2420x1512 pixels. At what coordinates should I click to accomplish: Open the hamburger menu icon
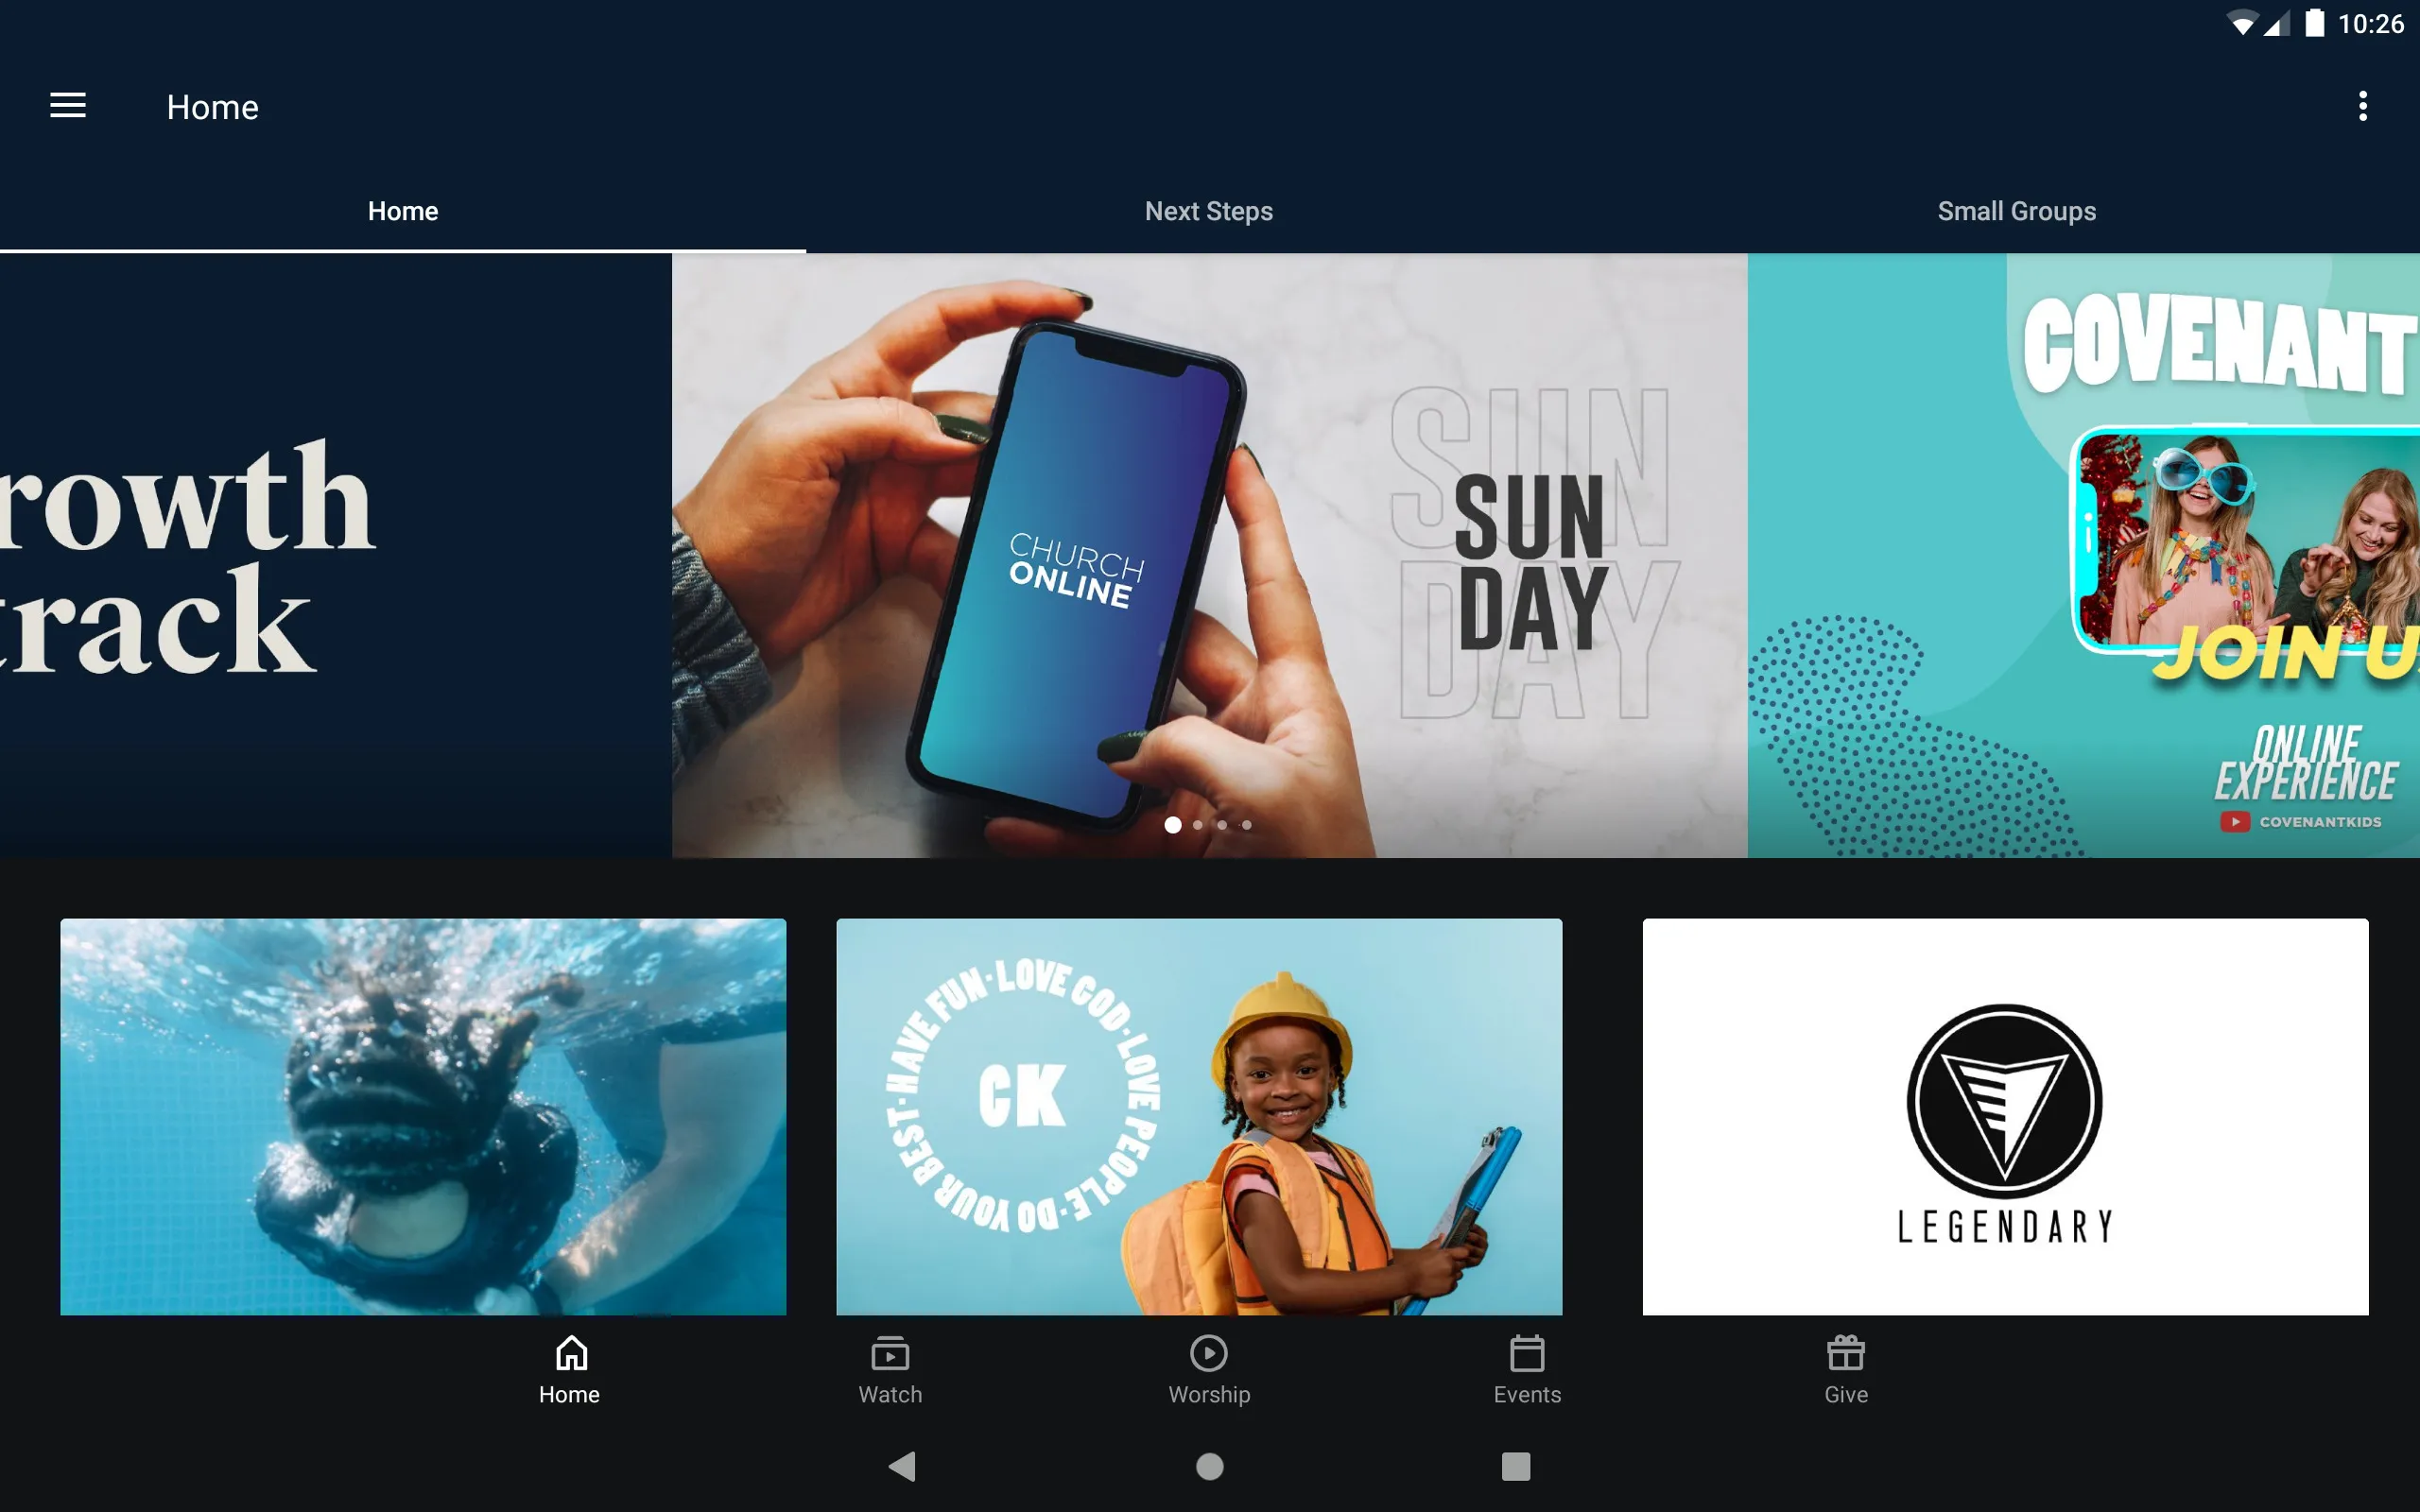point(68,105)
